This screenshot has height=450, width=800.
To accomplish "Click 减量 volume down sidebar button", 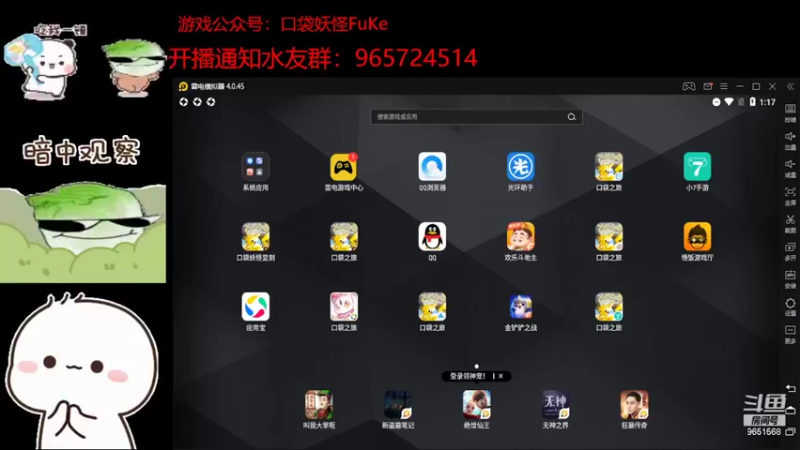I will pos(790,168).
